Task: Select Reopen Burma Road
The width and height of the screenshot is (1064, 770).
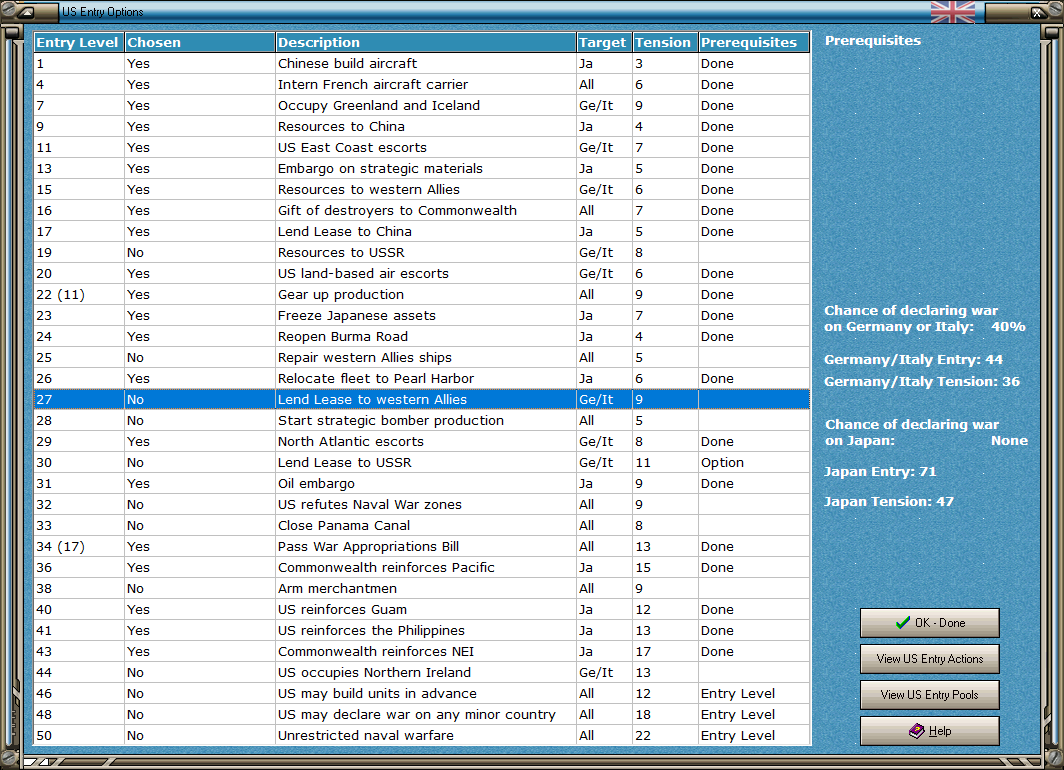Action: tap(421, 337)
